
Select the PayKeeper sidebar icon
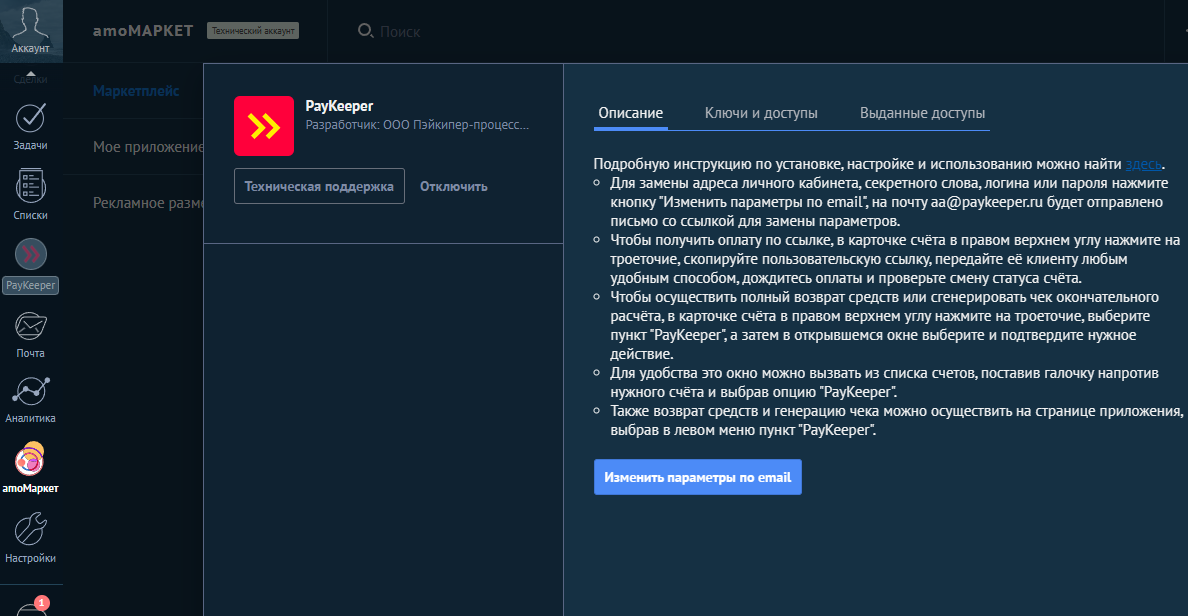(31, 257)
